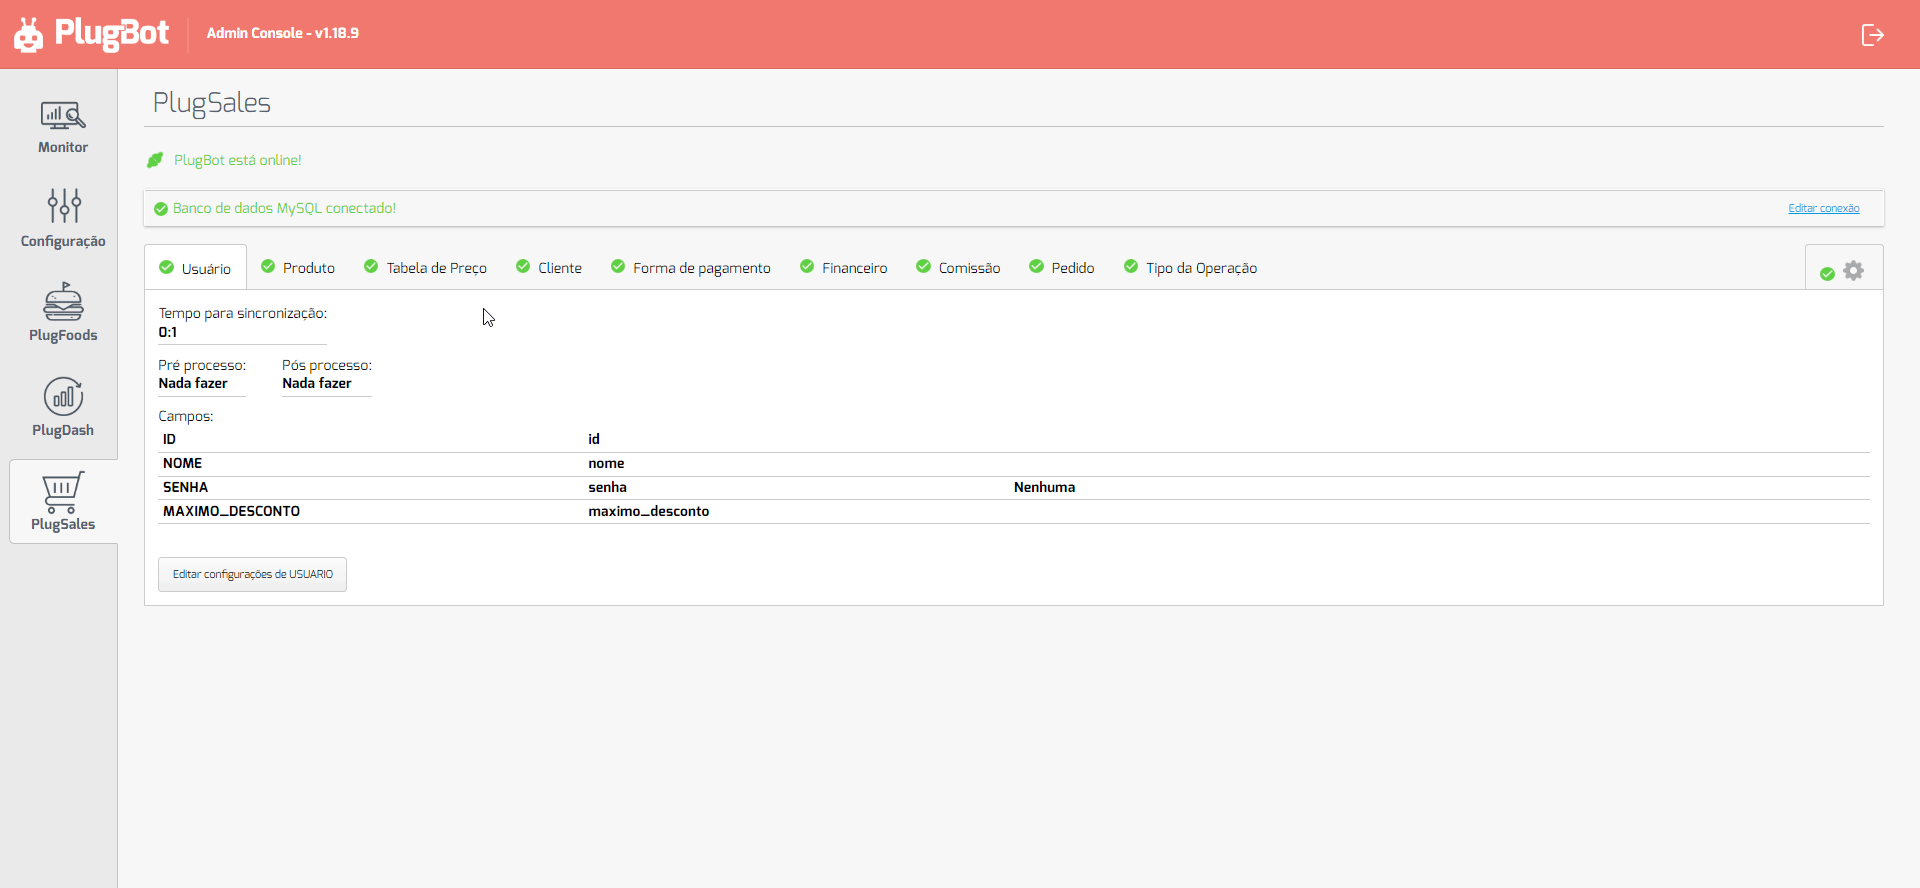
Task: Open the Tabela de Preço tab
Action: 425,267
